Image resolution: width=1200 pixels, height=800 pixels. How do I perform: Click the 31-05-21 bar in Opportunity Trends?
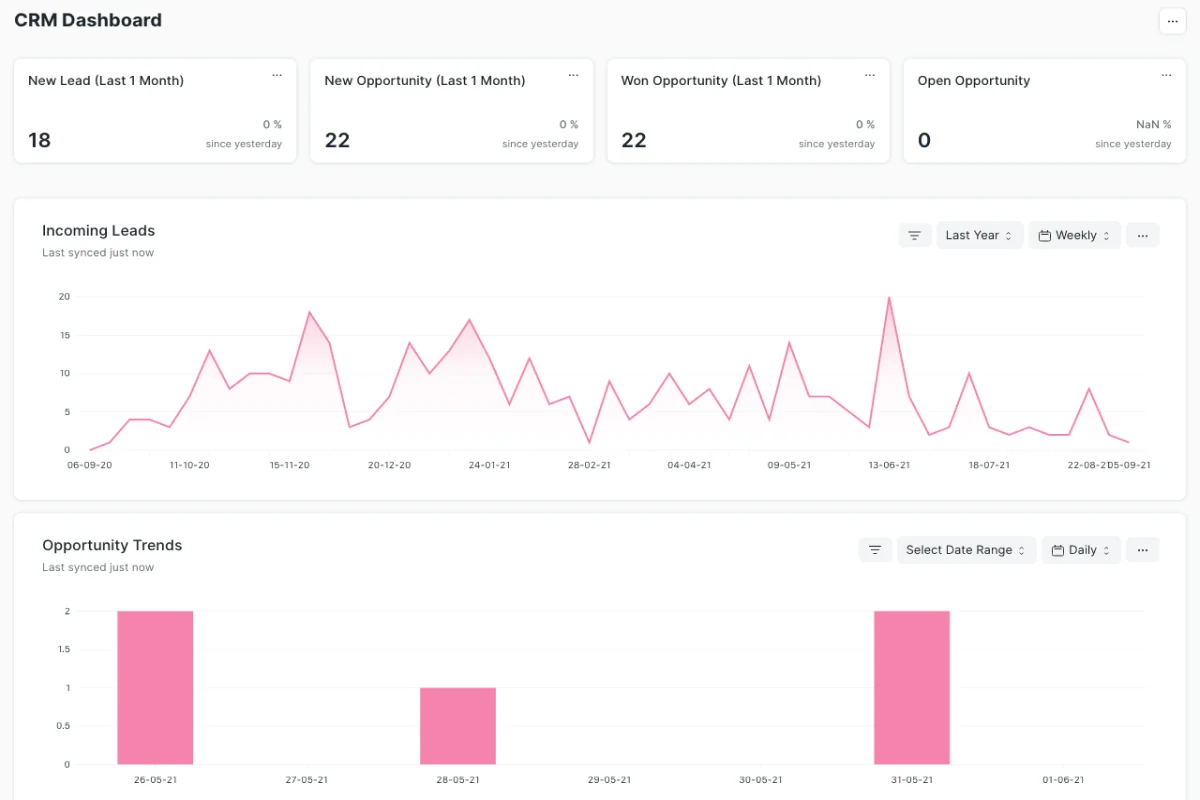click(x=912, y=688)
